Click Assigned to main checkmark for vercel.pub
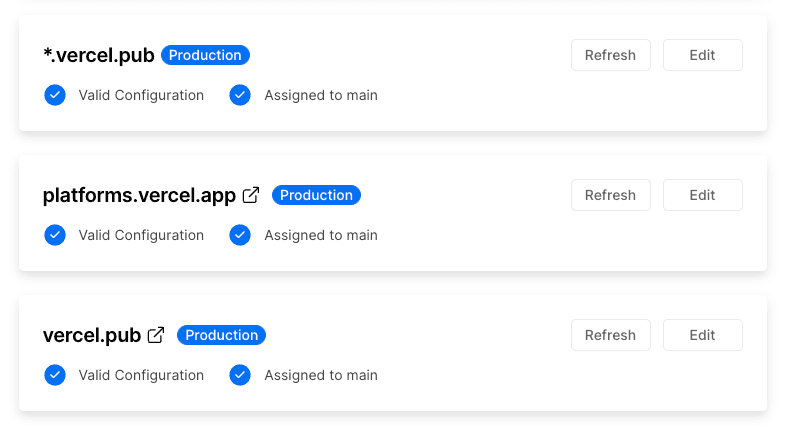 (240, 375)
